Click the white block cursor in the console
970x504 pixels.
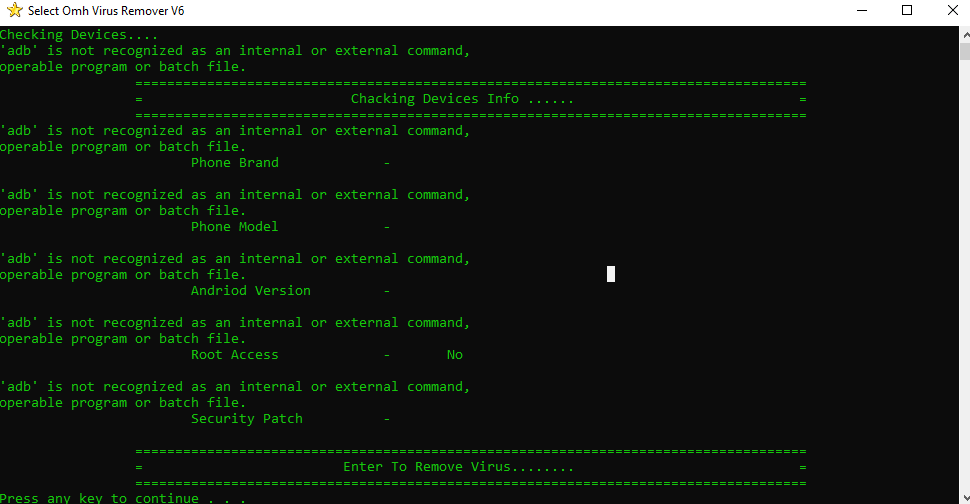[611, 274]
